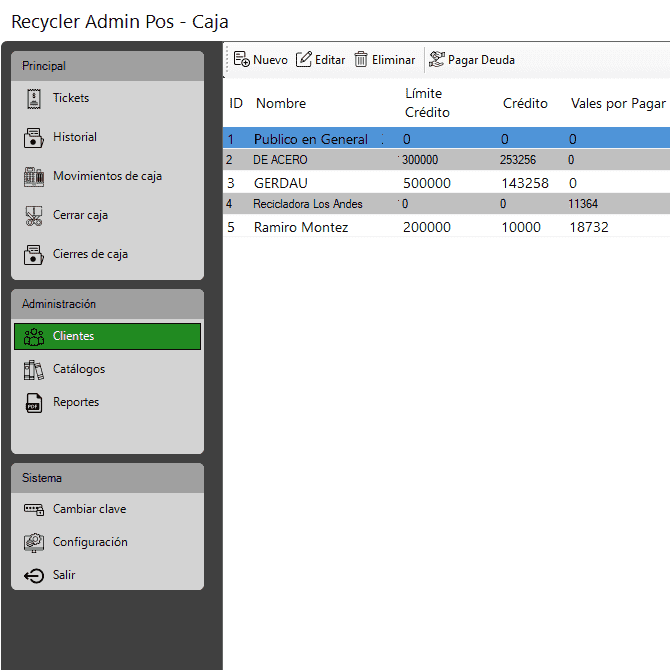Click the Límite Crédito column header

[427, 103]
